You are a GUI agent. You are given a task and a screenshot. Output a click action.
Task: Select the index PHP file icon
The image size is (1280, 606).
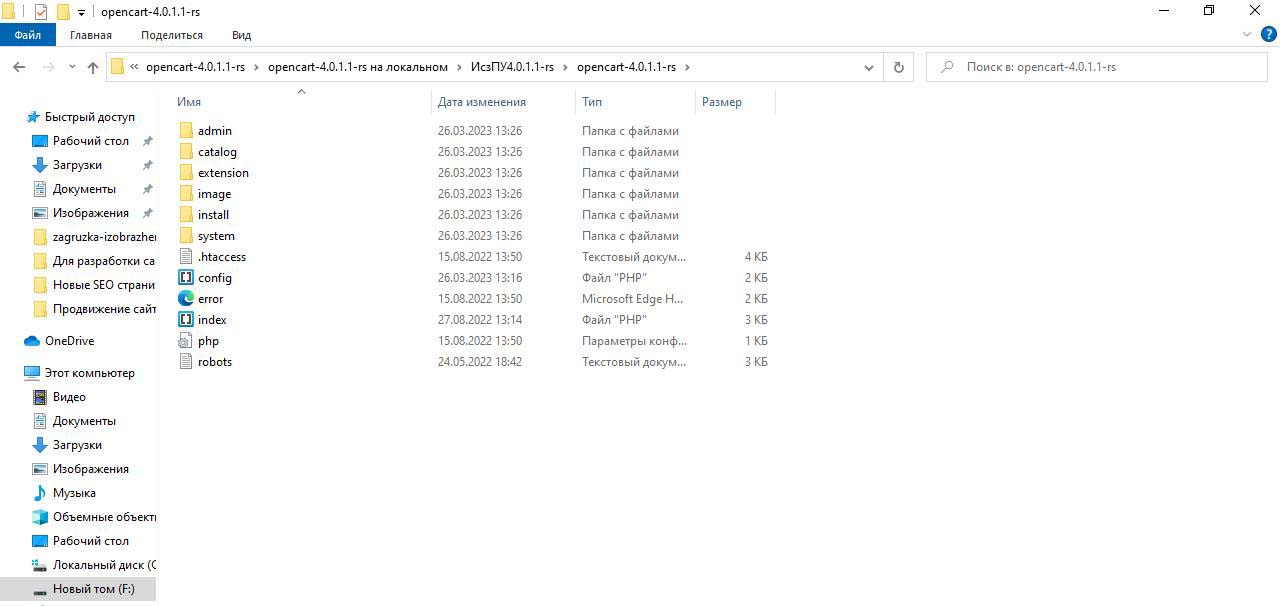click(186, 320)
